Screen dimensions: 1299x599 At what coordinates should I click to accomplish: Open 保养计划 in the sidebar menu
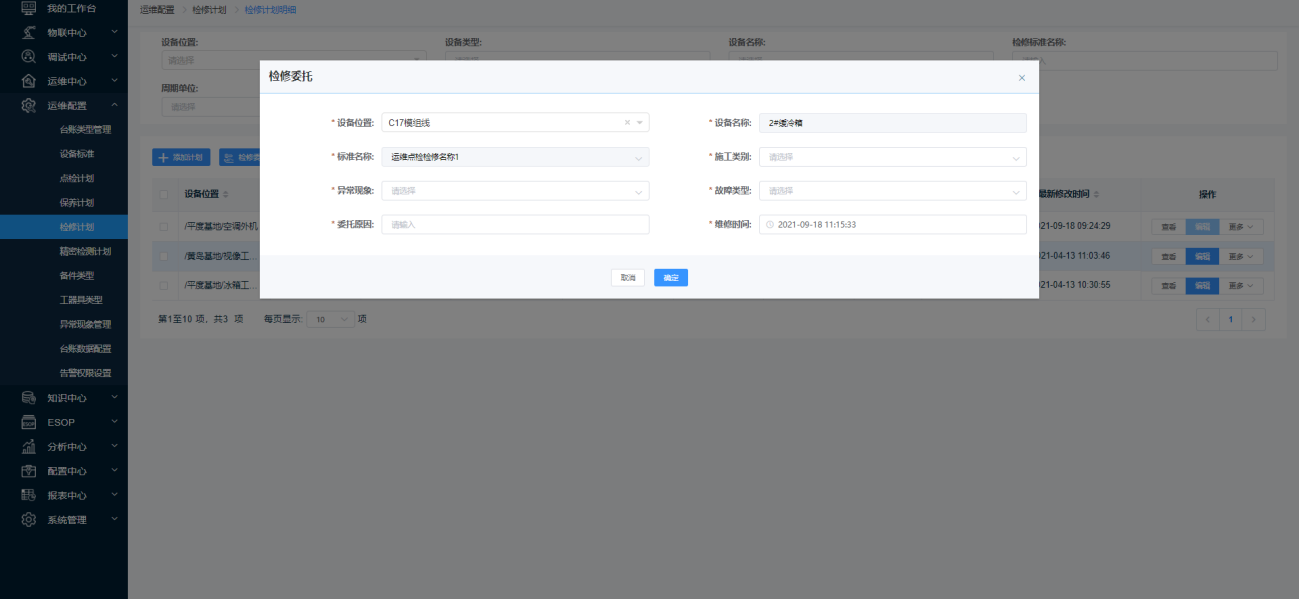[x=77, y=202]
